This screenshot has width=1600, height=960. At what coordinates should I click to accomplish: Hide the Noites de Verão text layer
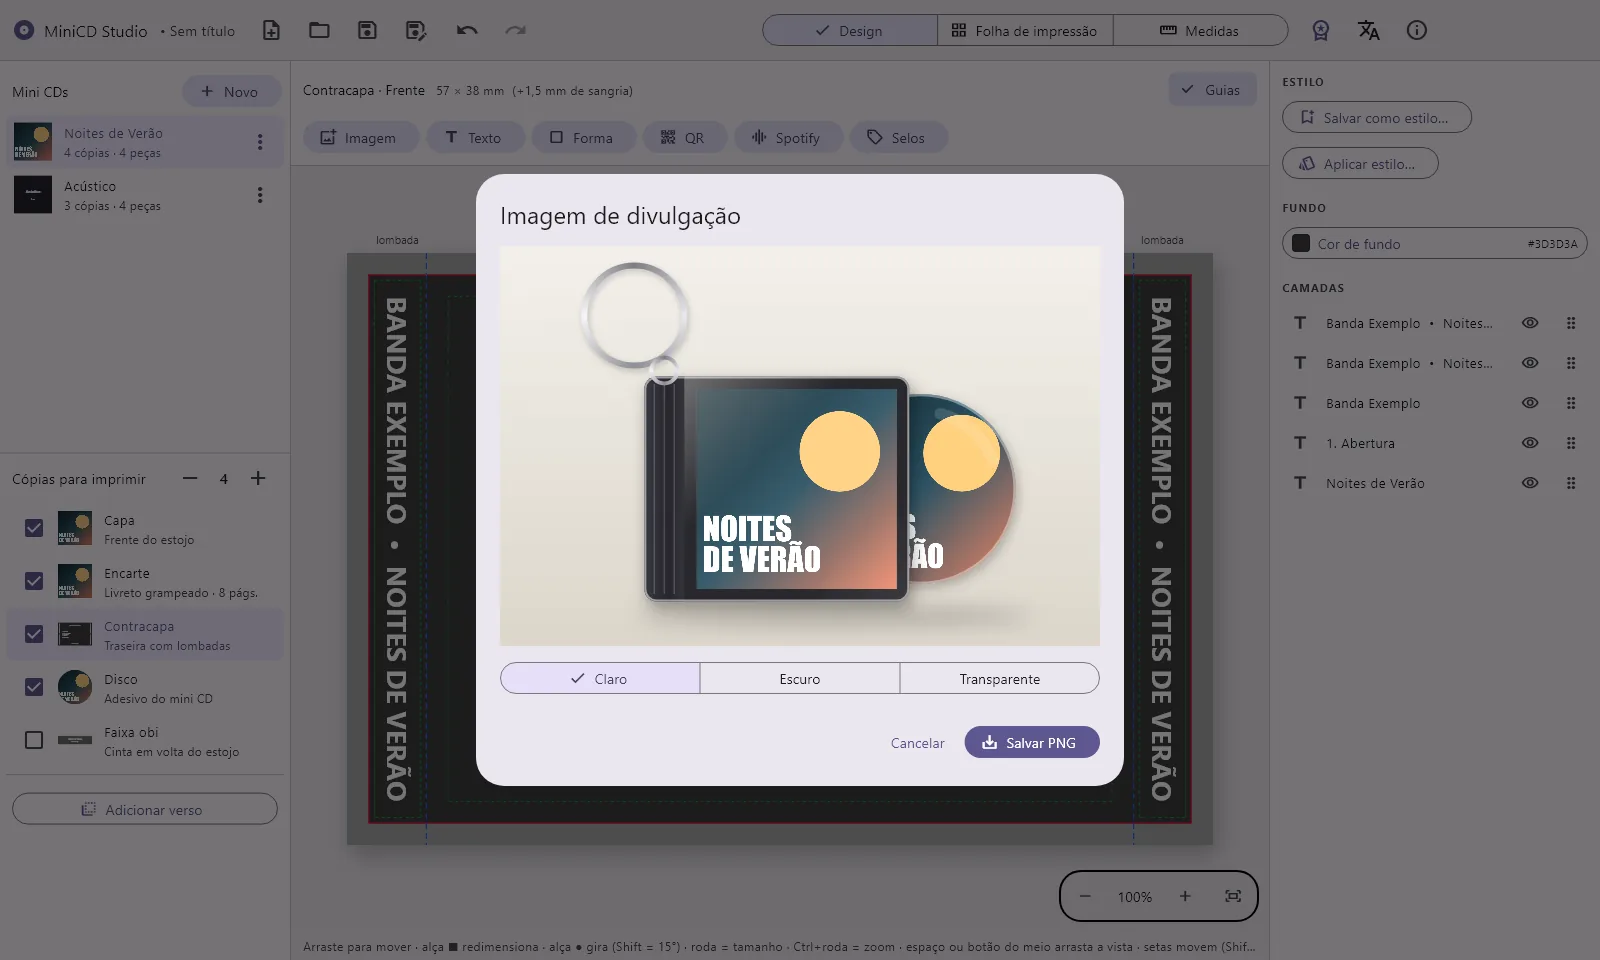tap(1530, 483)
